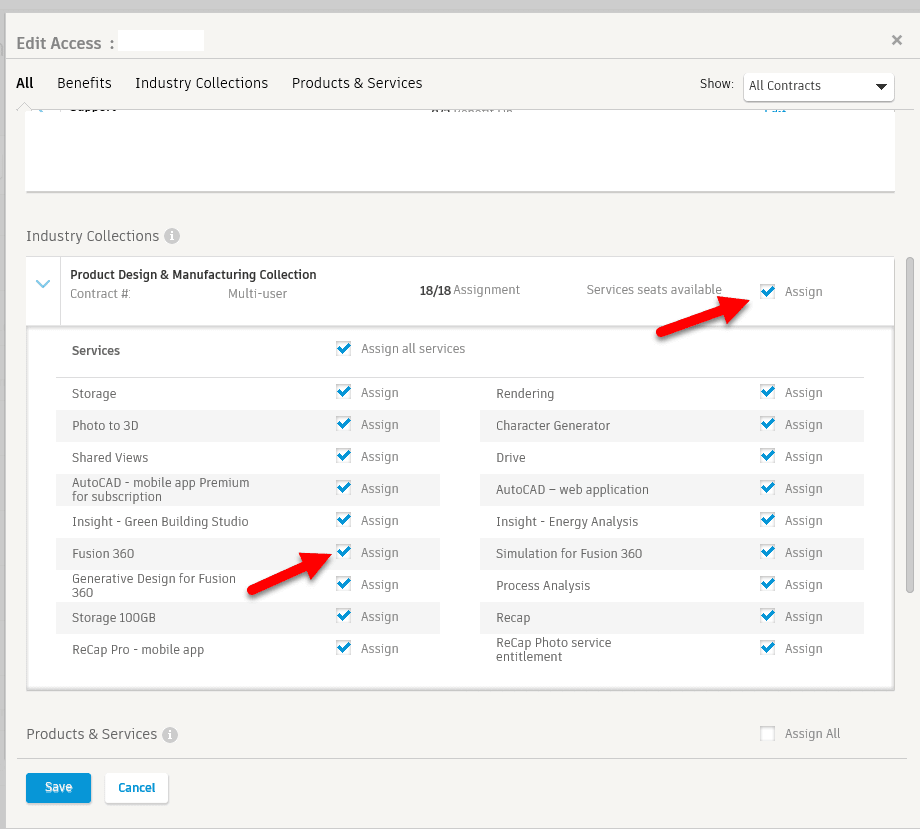
Task: Switch to the All tab
Action: pos(25,83)
